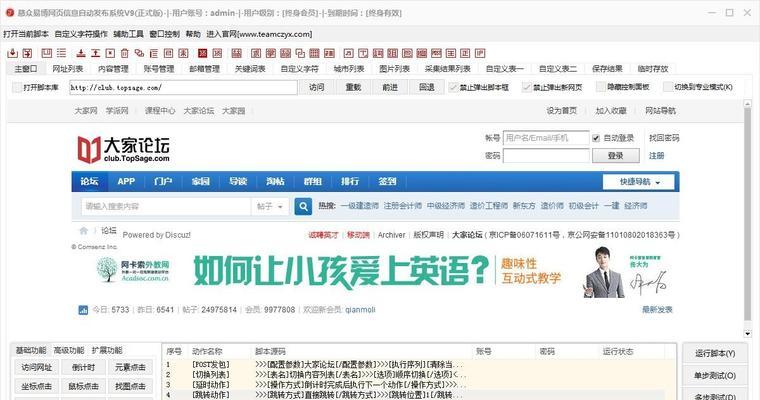Click the blue search magnifier icon

[x=301, y=206]
